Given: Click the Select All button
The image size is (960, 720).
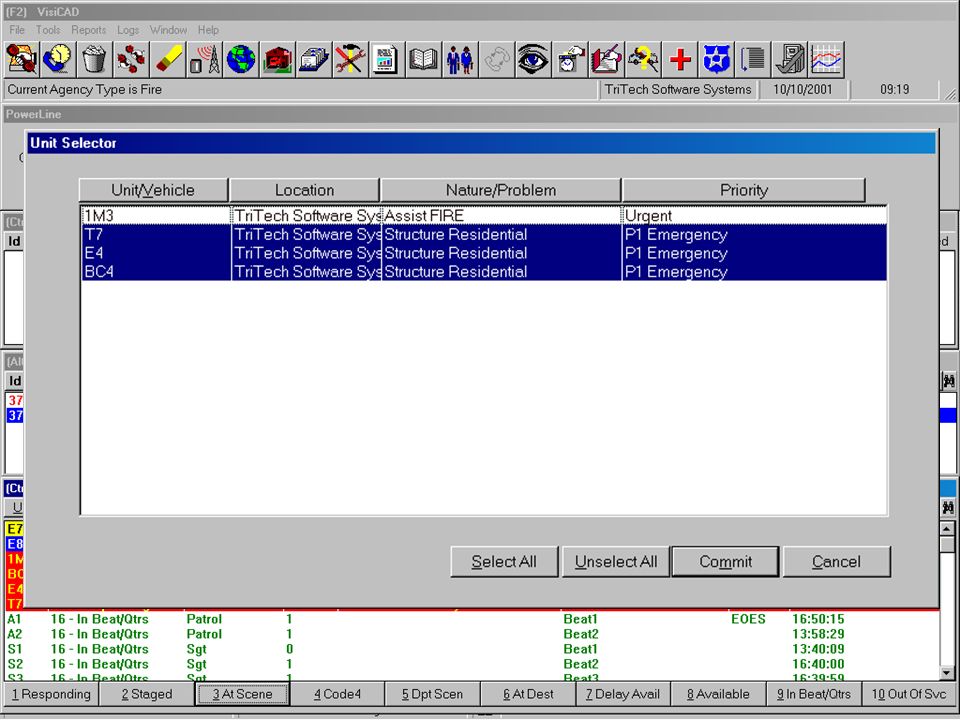Looking at the screenshot, I should coord(504,561).
